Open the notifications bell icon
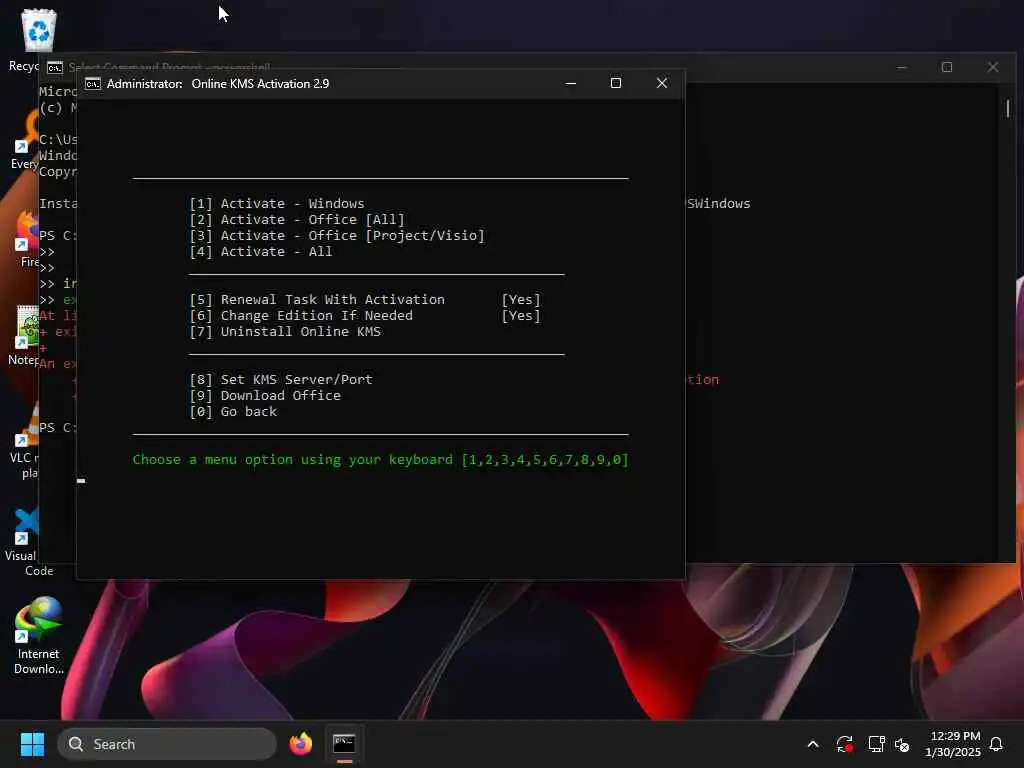This screenshot has width=1024, height=768. tap(996, 744)
